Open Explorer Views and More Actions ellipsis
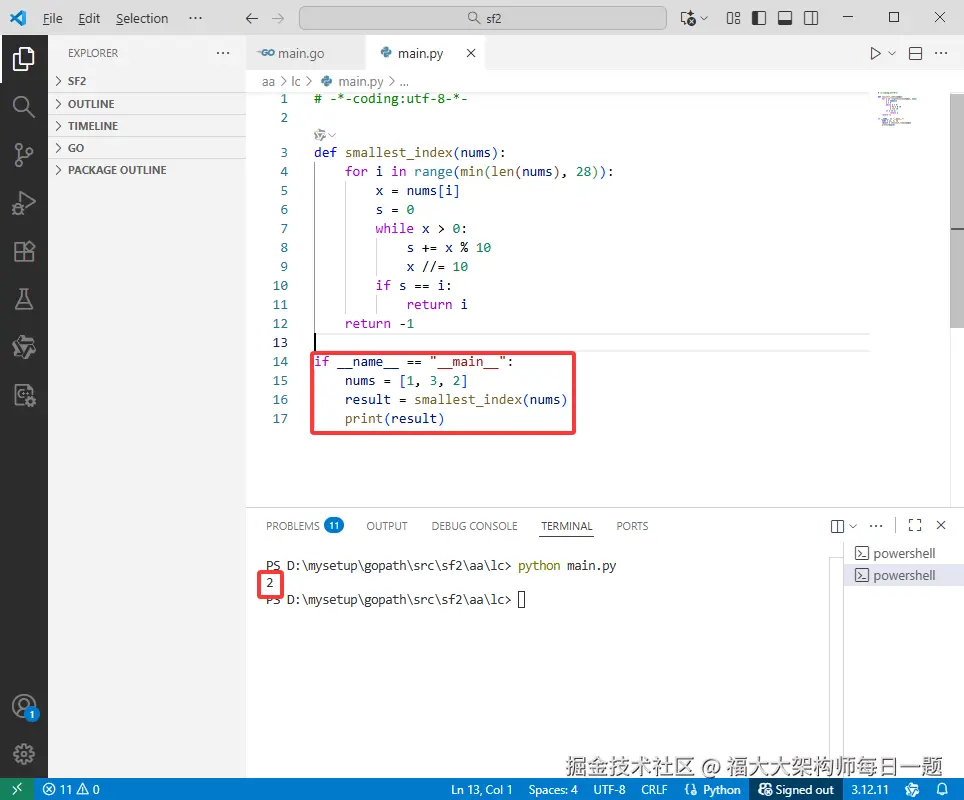 click(x=223, y=53)
